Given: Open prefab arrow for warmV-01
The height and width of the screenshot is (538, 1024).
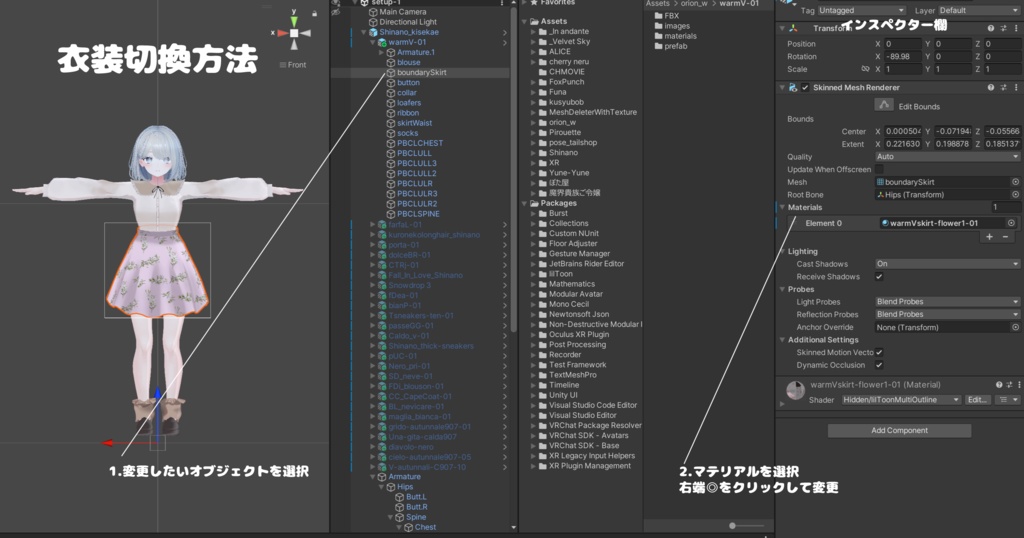Looking at the screenshot, I should 505,42.
